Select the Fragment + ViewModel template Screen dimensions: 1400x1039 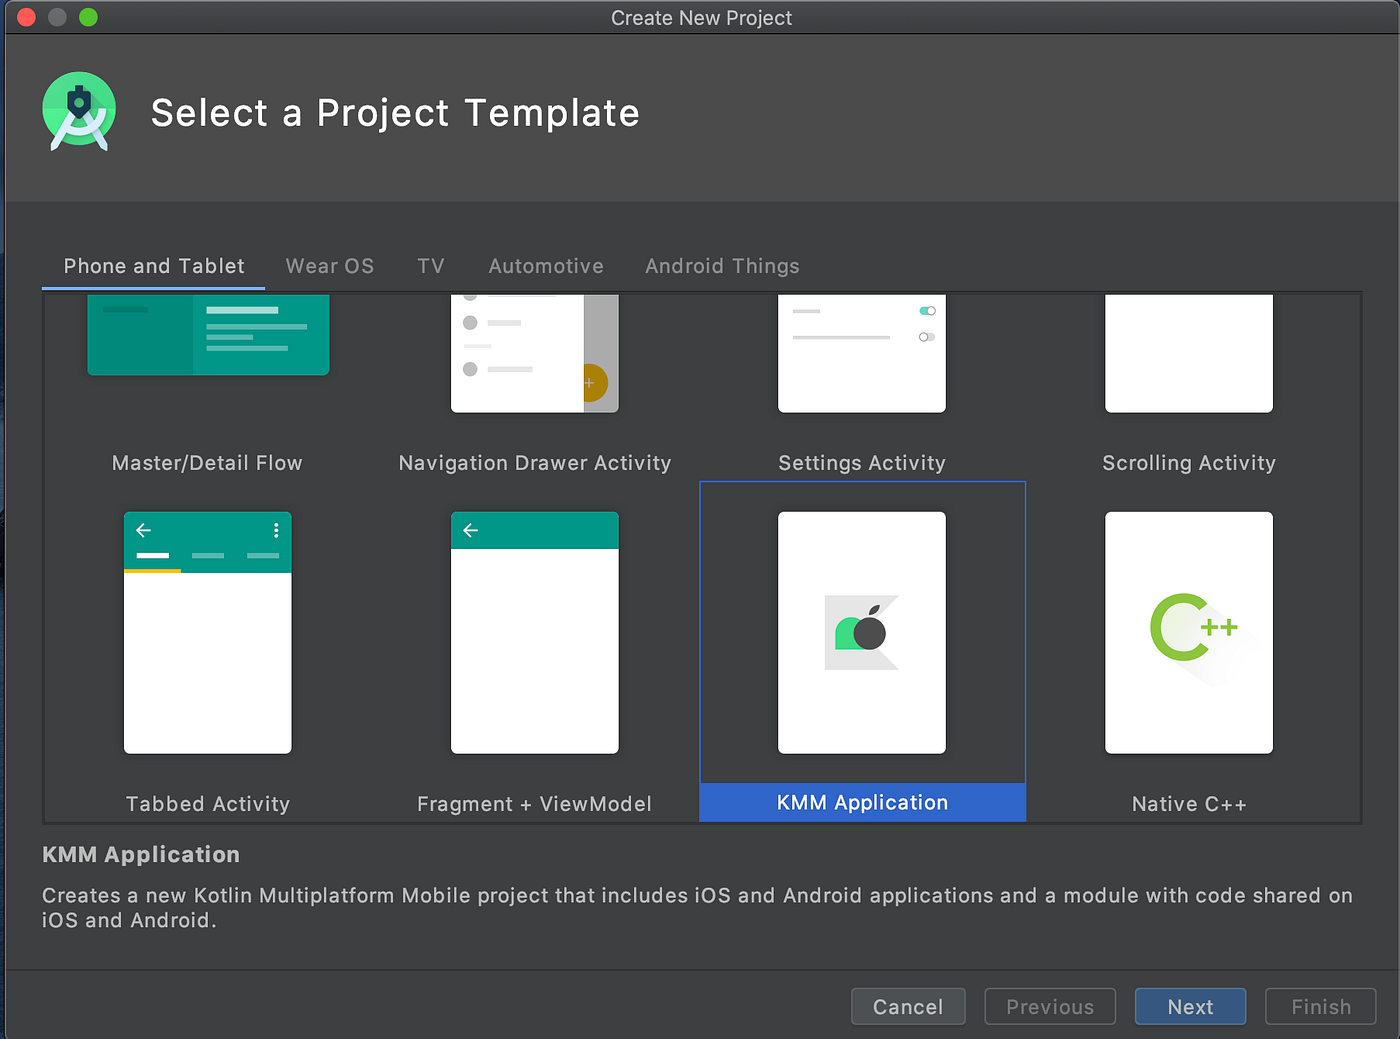(x=534, y=632)
